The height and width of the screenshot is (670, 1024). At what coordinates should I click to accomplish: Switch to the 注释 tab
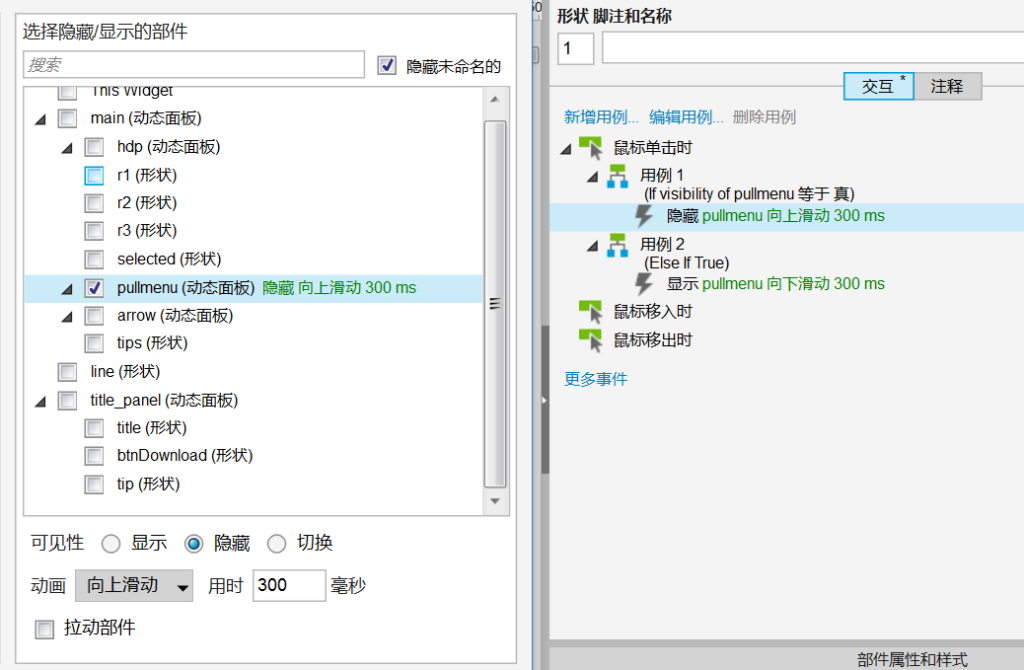tap(947, 86)
